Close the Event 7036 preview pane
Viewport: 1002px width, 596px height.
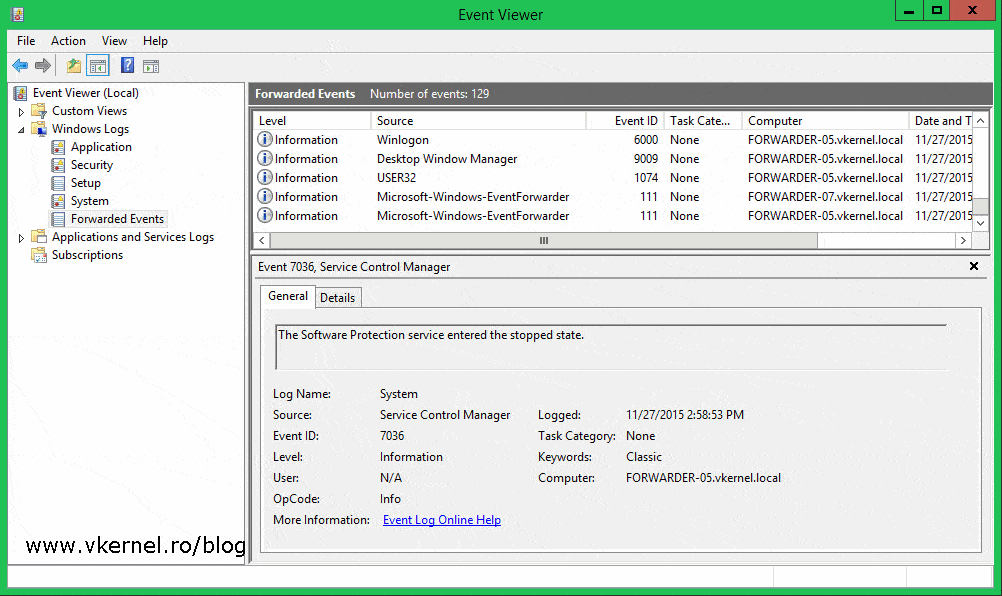click(975, 266)
